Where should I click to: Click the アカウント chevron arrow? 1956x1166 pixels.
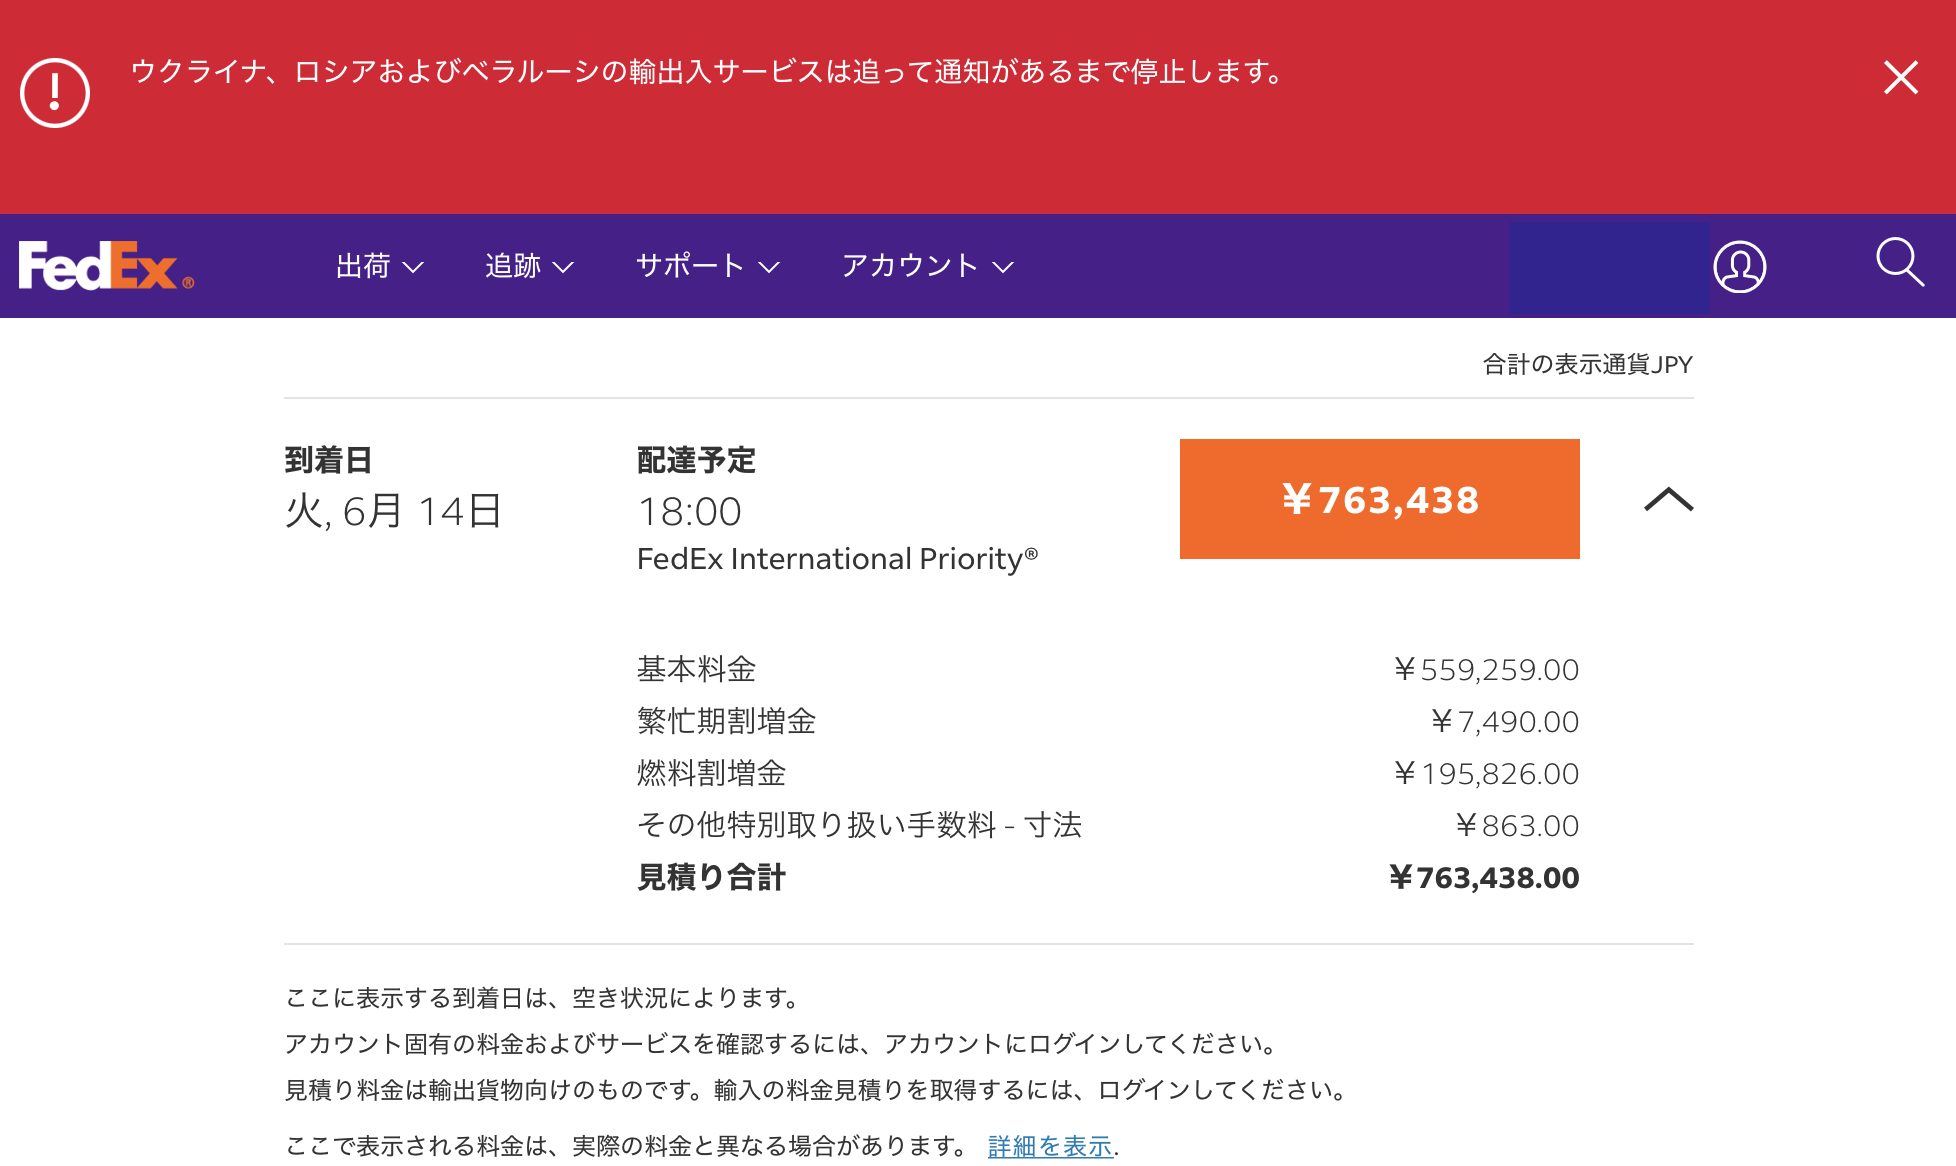[x=1003, y=267]
